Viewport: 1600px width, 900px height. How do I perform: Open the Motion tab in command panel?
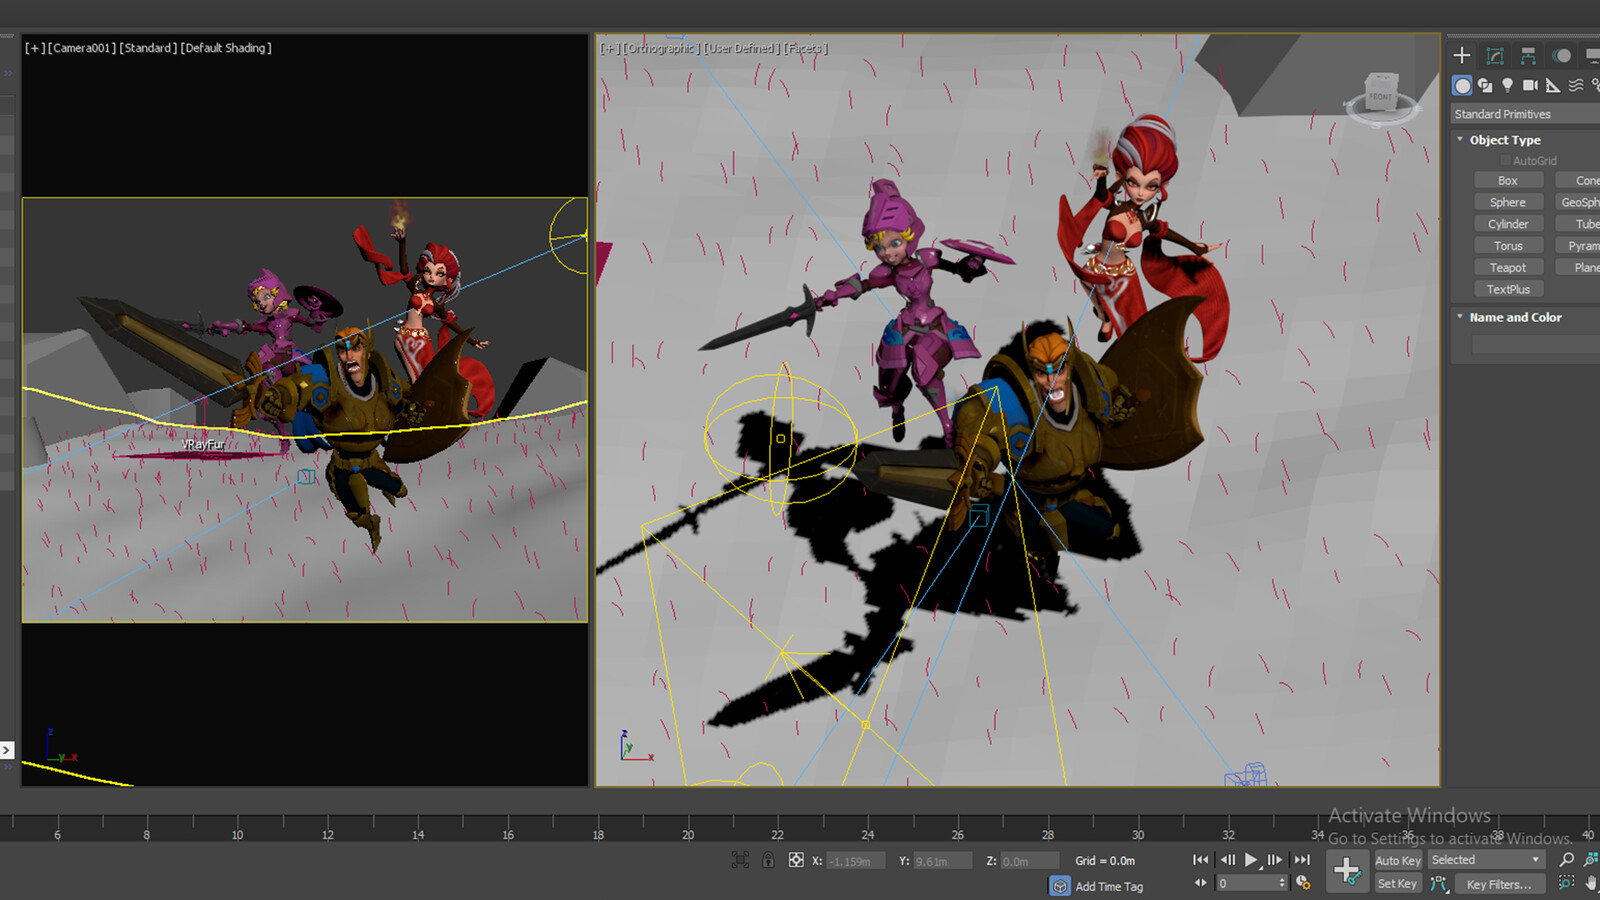(x=1561, y=56)
